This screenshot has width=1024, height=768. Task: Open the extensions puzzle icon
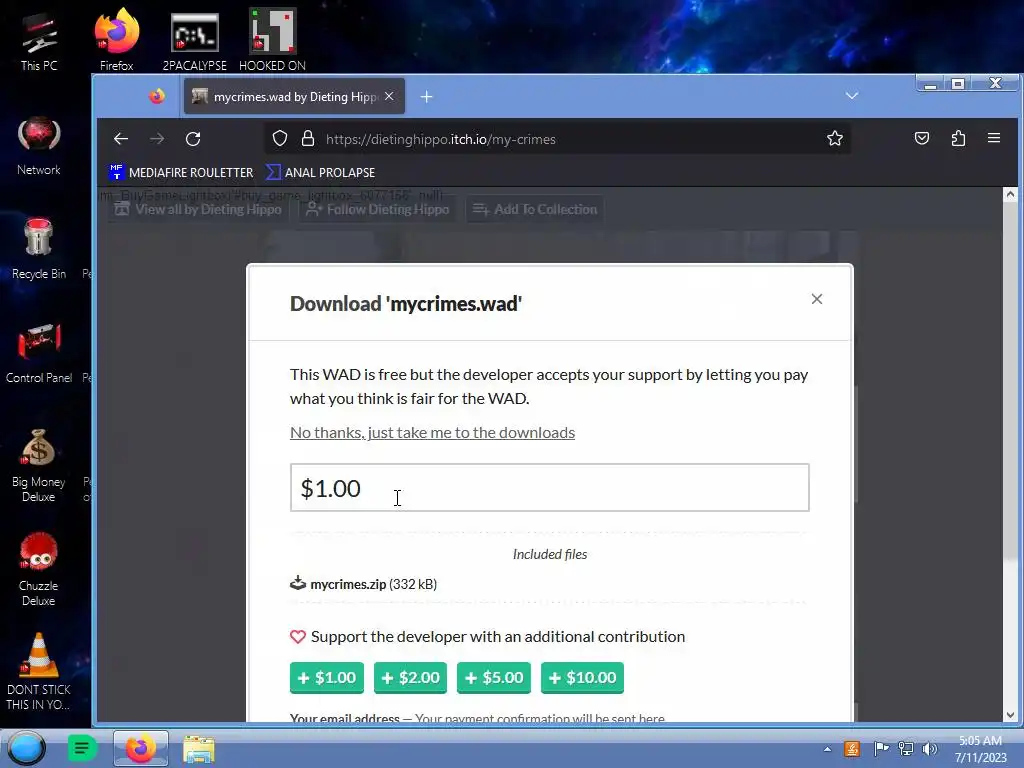coord(958,138)
